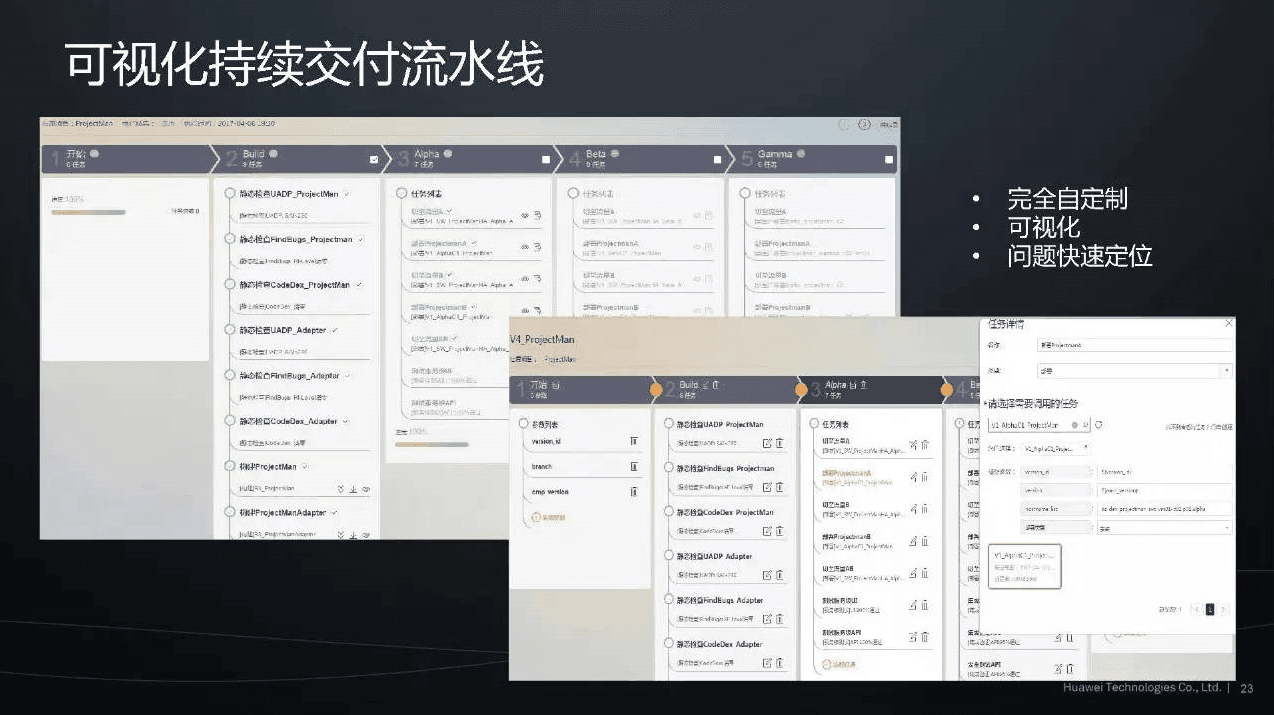Expand 静态检查CodeDex_ProjectMan task chevron in back window
Screen dimensions: 1274x715
pos(358,284)
